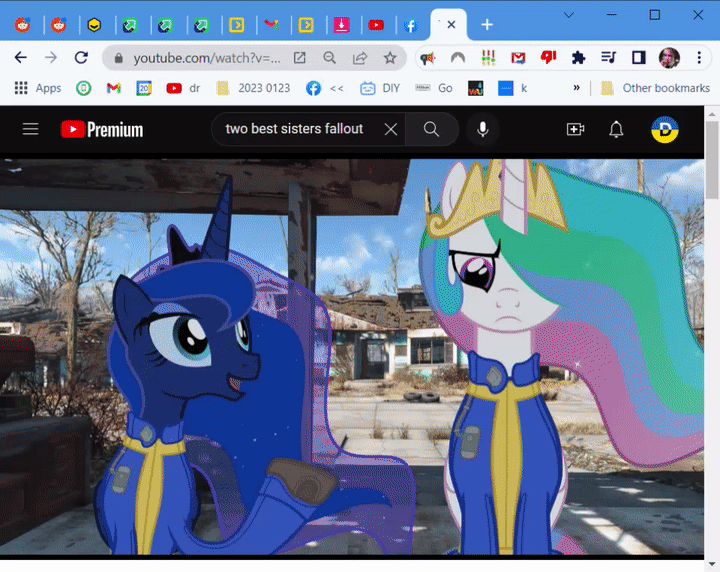
Task: Open the YouTube account avatar menu
Action: coord(665,129)
